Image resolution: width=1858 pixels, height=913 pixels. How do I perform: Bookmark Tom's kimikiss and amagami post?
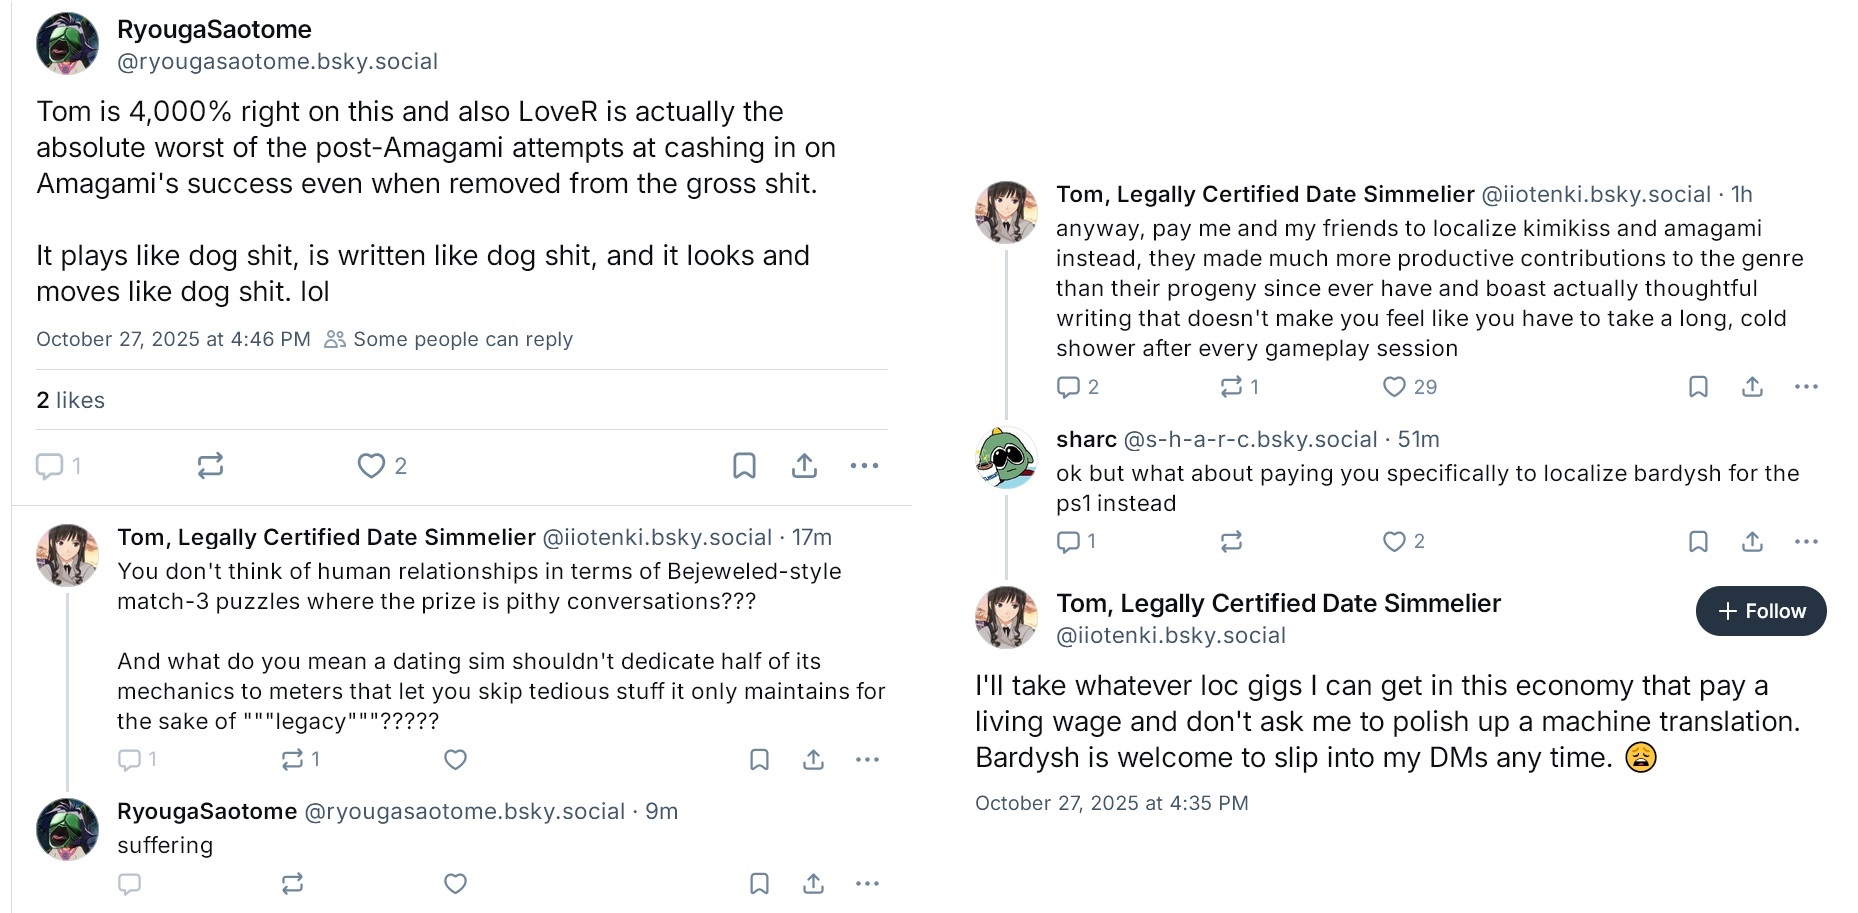point(1698,387)
